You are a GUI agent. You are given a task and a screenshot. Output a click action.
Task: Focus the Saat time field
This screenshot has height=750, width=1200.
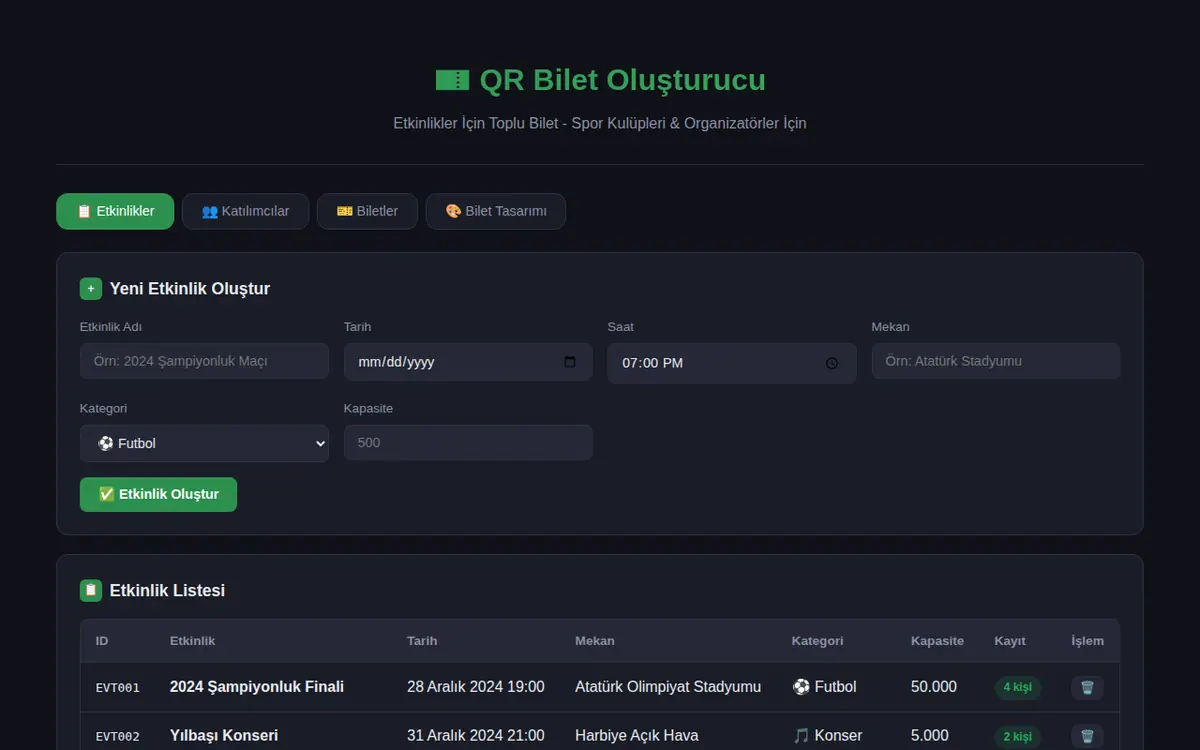[x=732, y=363]
